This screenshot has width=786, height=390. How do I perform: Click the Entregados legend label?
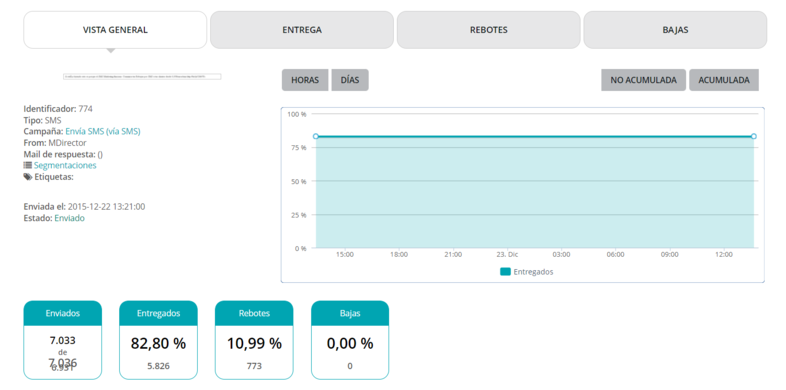tap(533, 272)
